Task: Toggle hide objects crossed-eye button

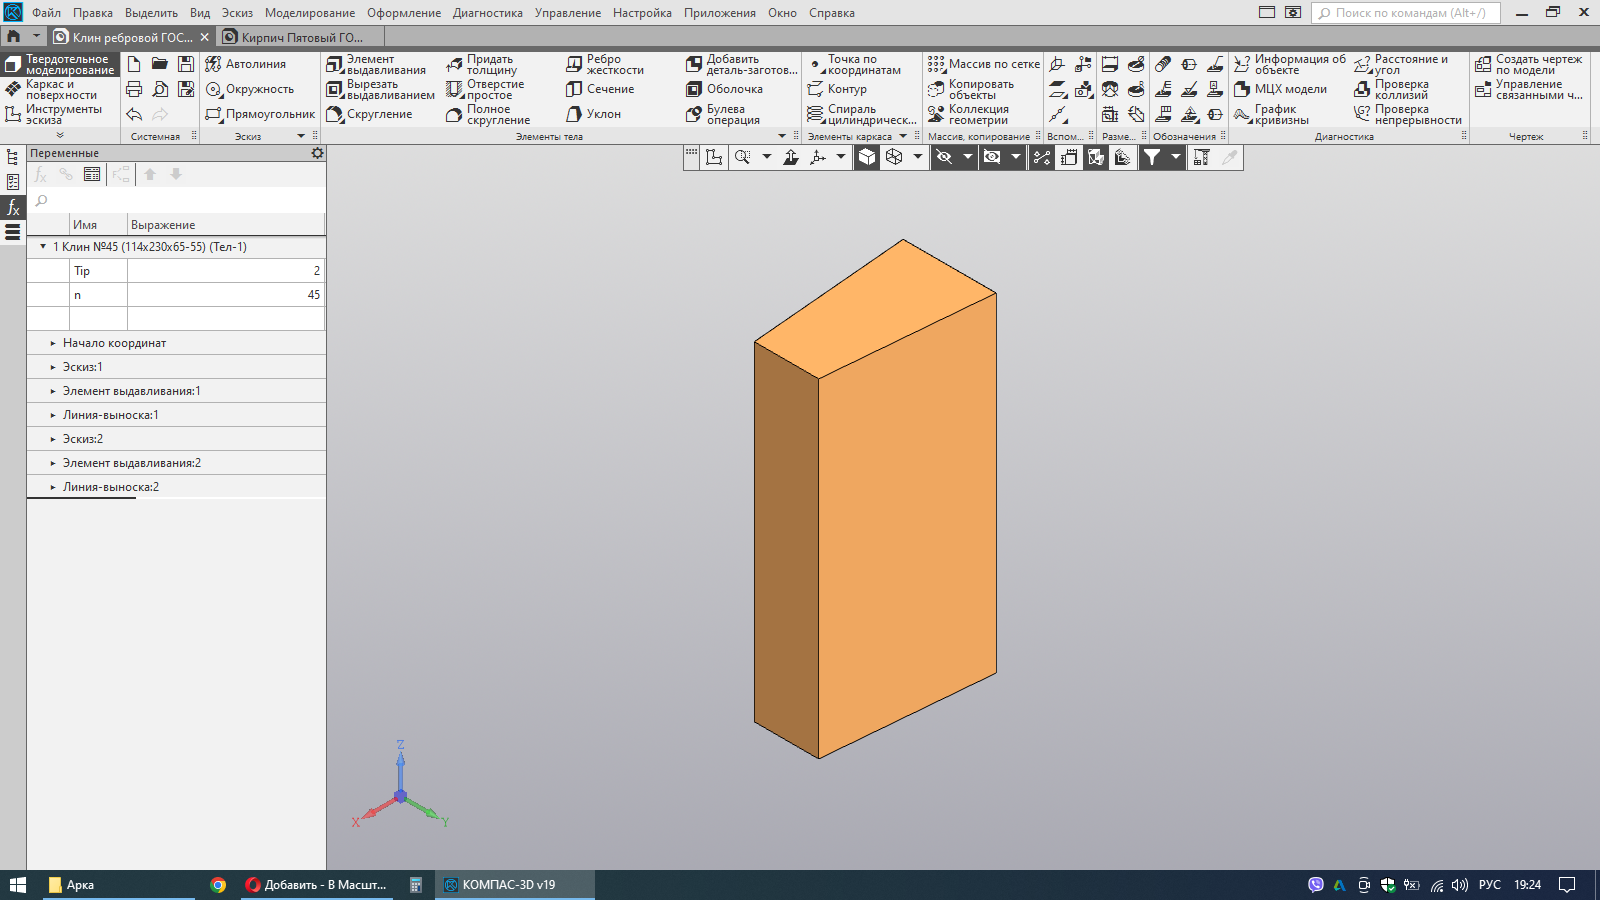Action: [x=943, y=157]
